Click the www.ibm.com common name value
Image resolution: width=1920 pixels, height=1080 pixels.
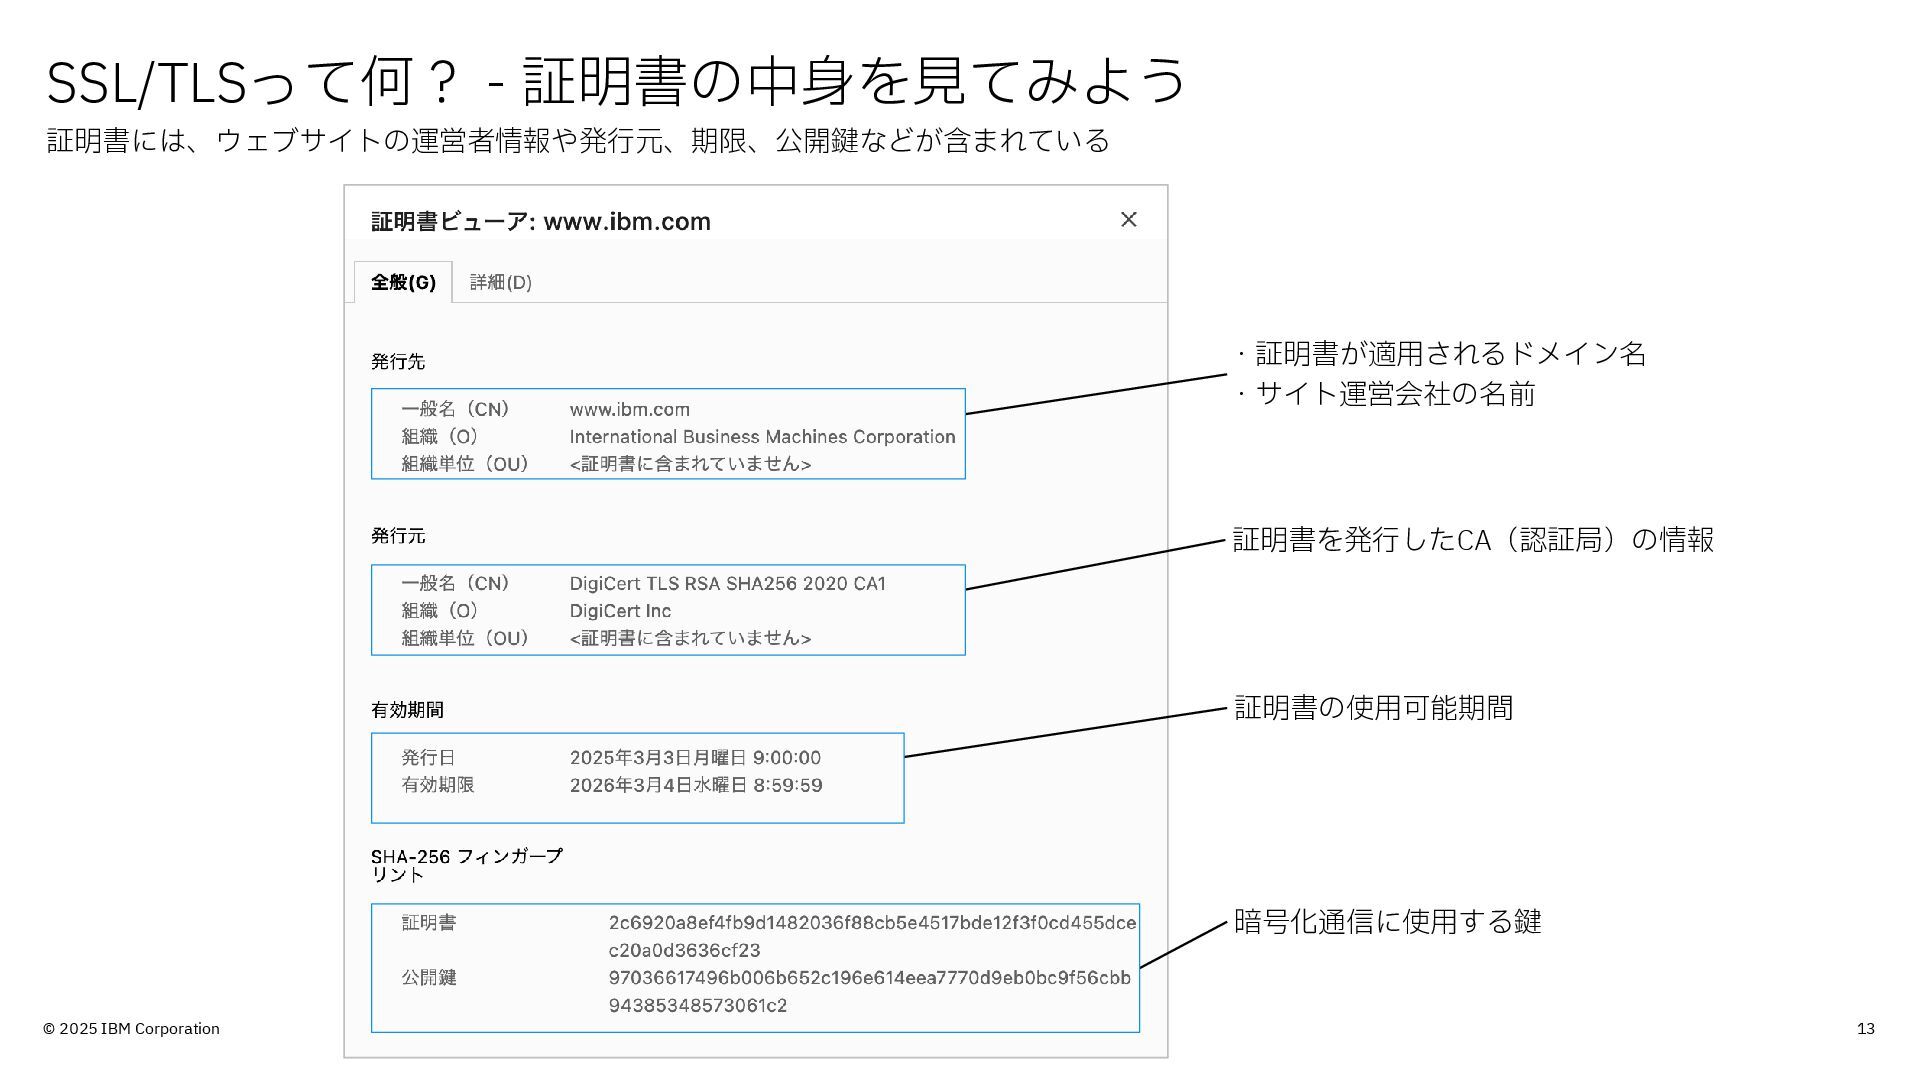pos(629,410)
